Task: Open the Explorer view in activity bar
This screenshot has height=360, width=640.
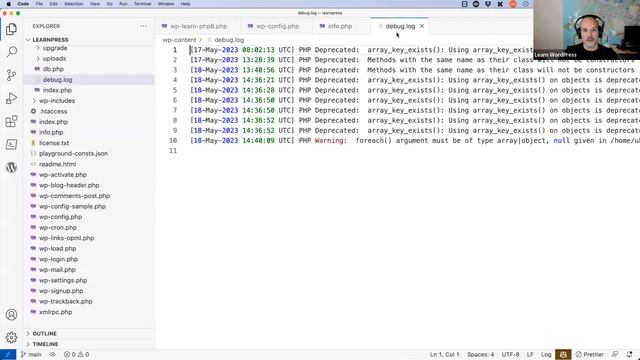Action: [11, 29]
